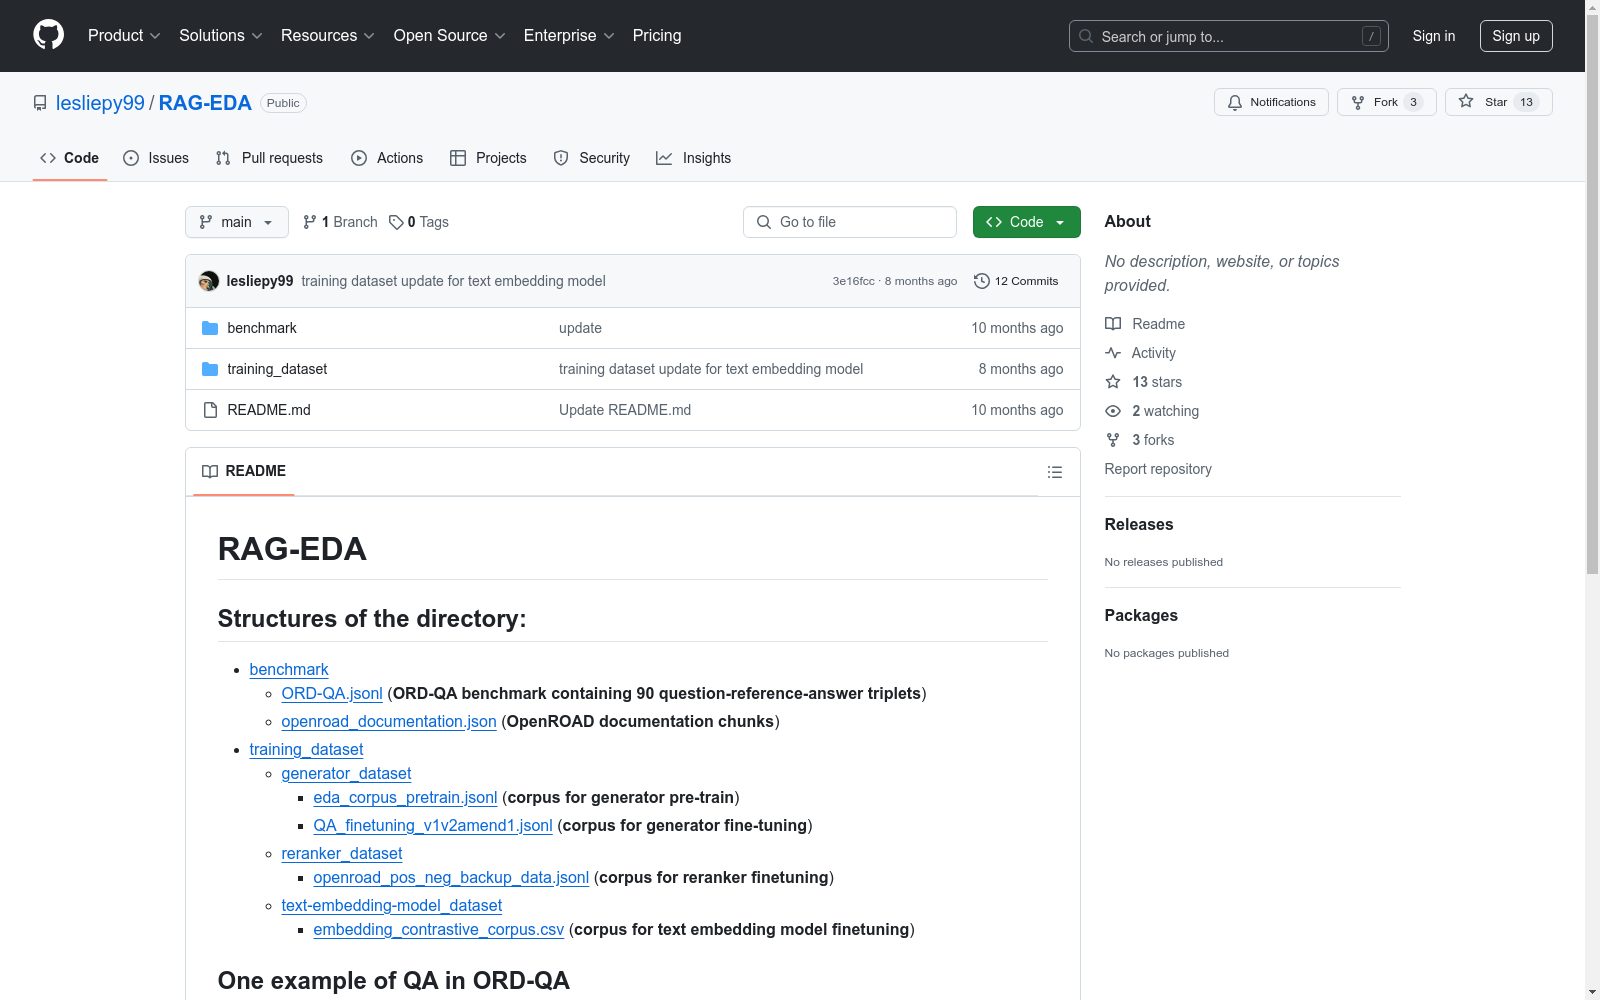Viewport: 1600px width, 1000px height.
Task: Open openroad_pos_neg_backup_data.jsonl link
Action: [451, 877]
